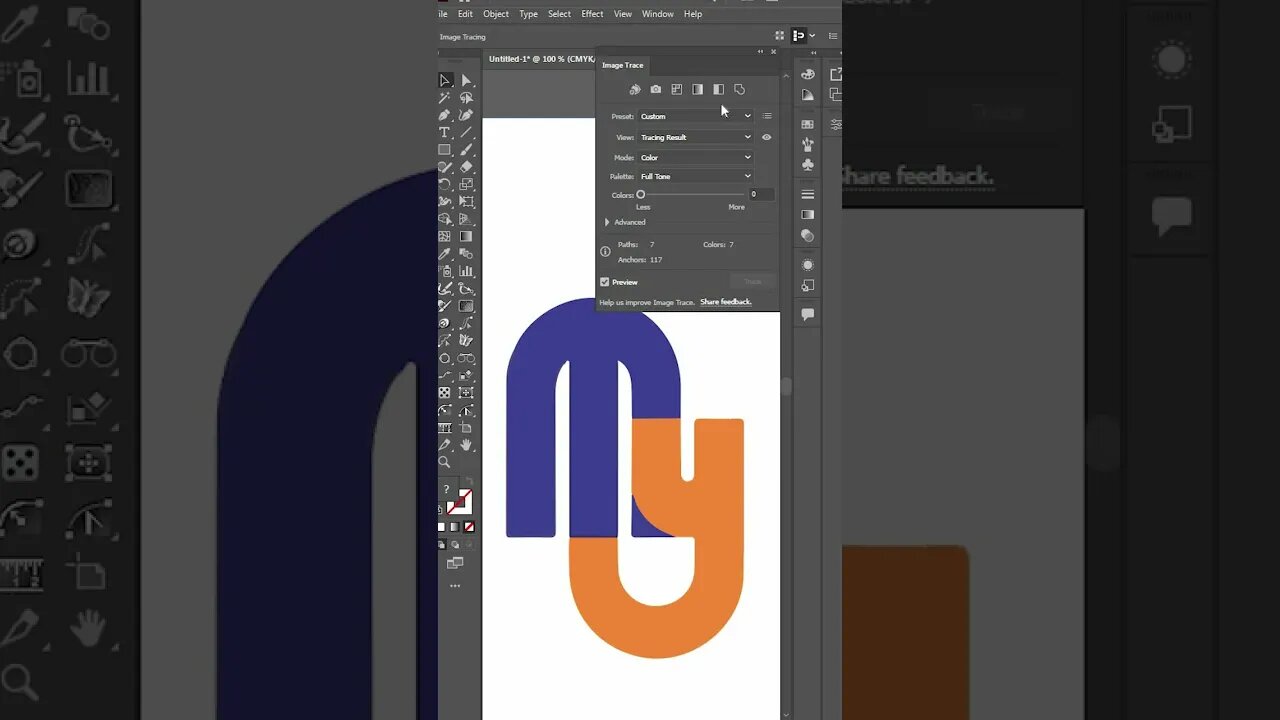This screenshot has width=1280, height=720.
Task: Open the Effect menu
Action: click(592, 14)
